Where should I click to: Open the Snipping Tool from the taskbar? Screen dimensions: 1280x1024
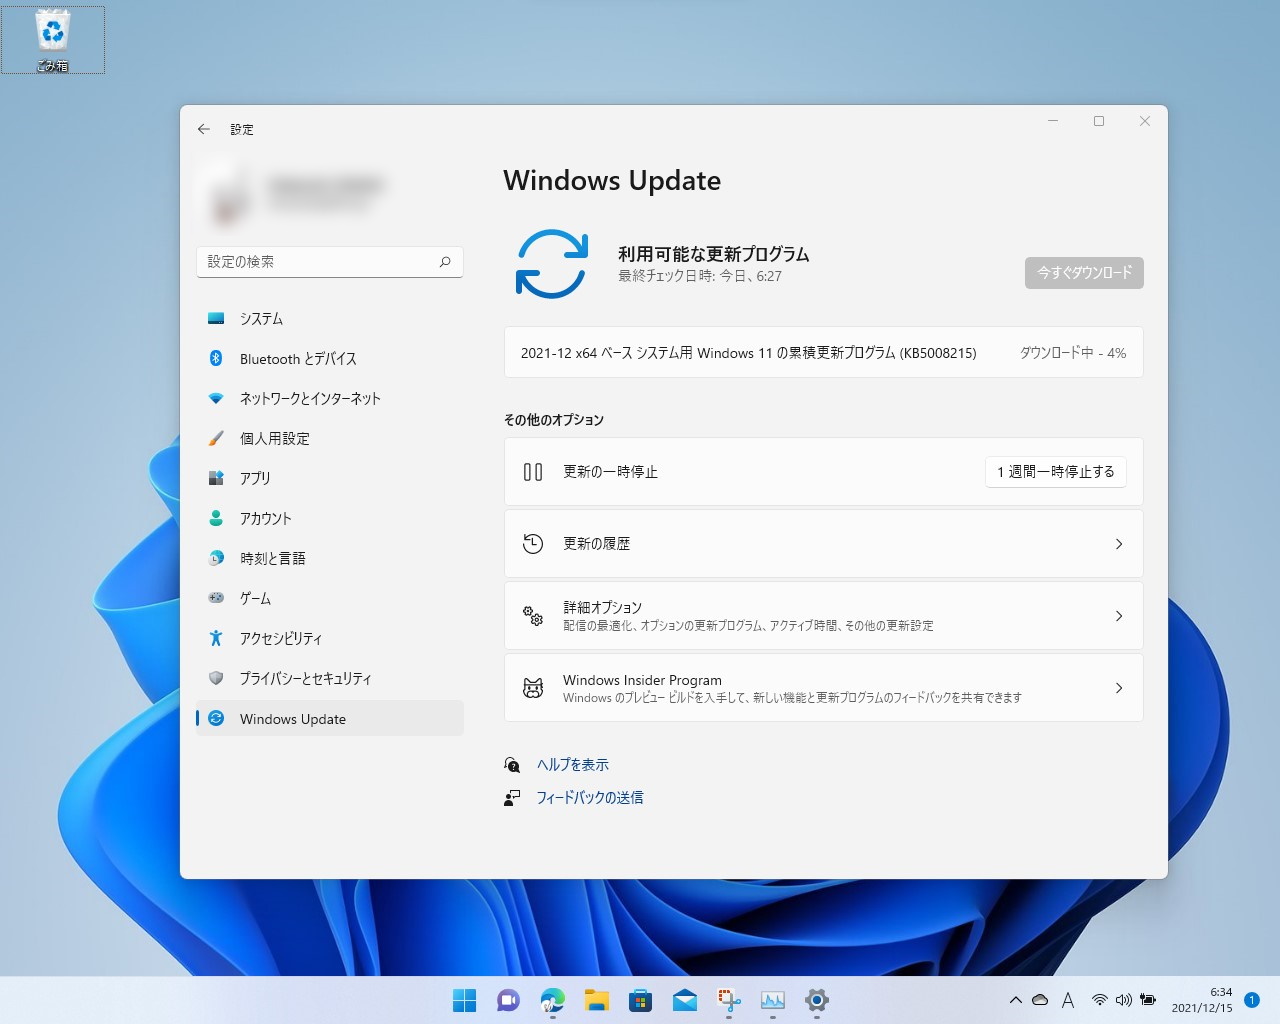[x=728, y=1001]
